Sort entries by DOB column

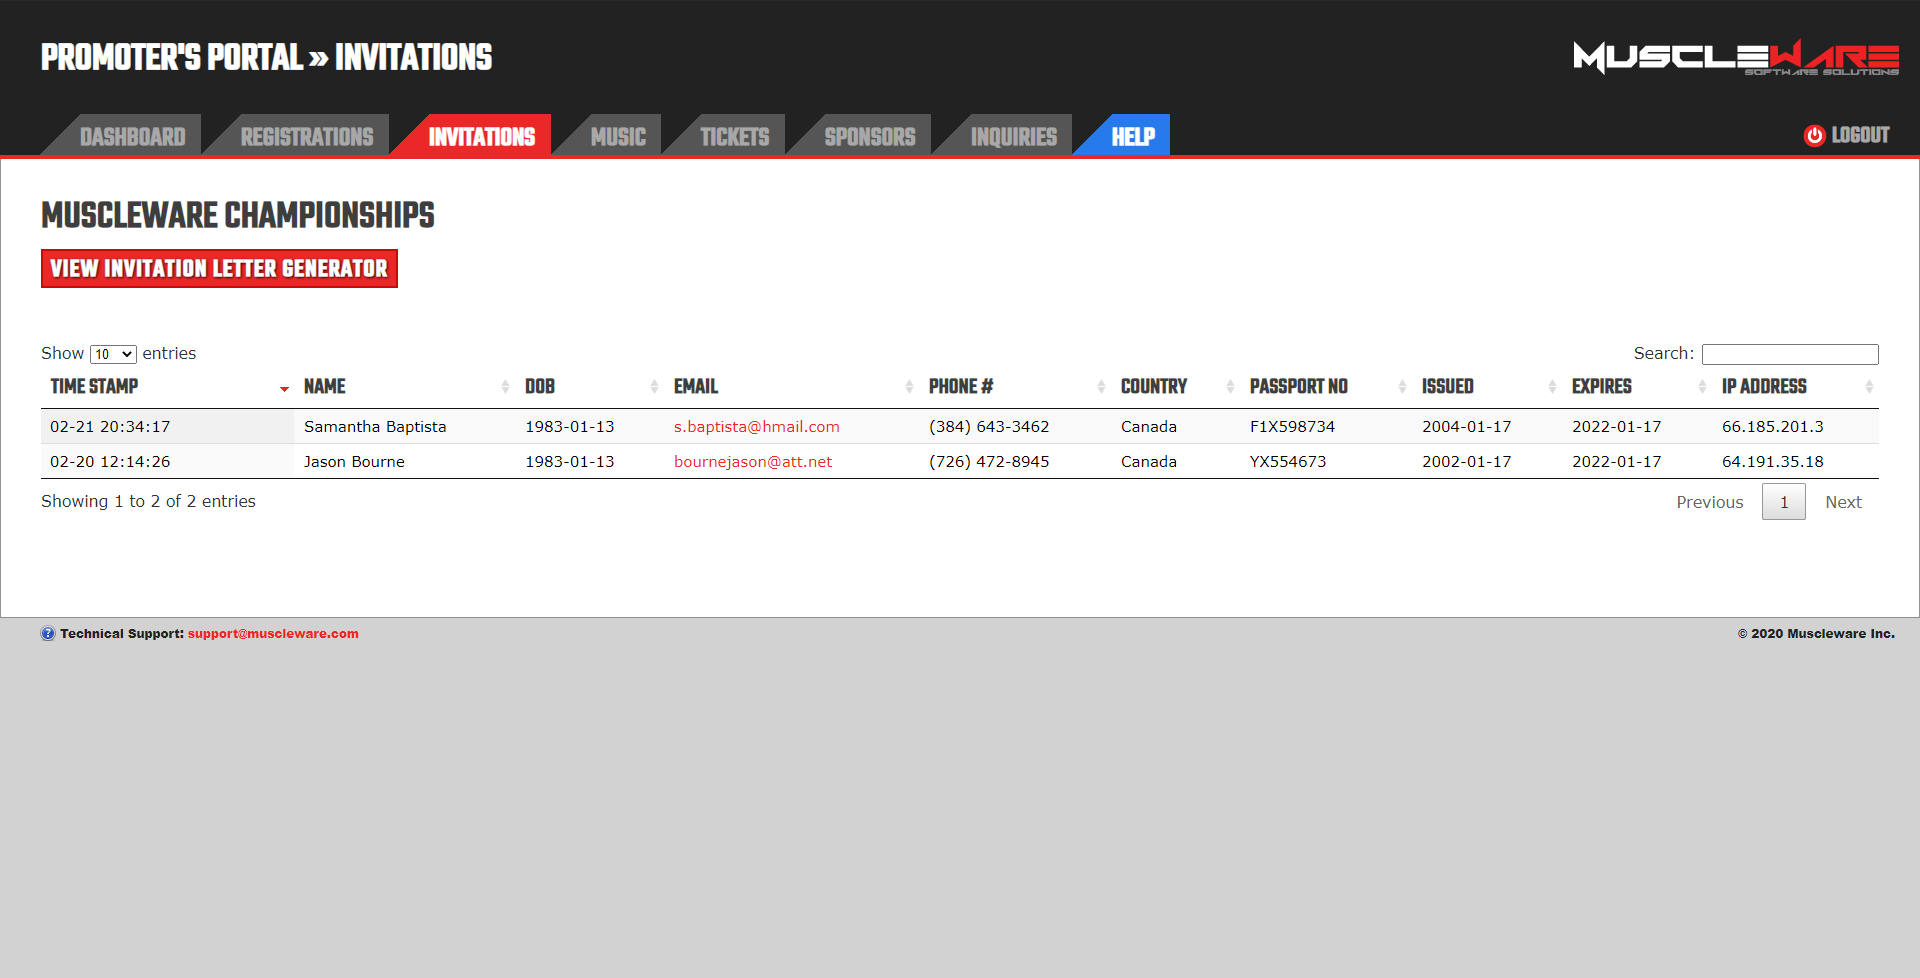point(540,387)
